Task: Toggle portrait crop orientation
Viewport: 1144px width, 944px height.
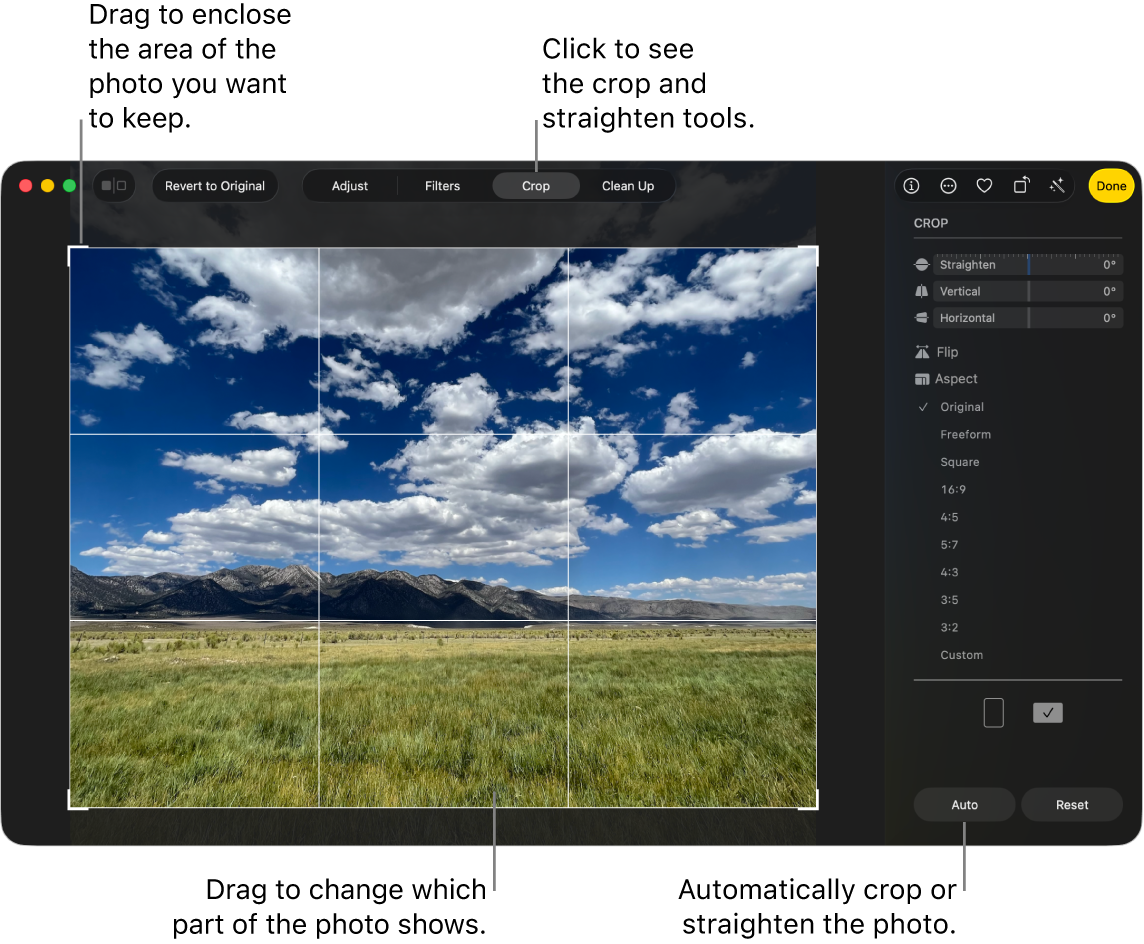Action: click(994, 712)
